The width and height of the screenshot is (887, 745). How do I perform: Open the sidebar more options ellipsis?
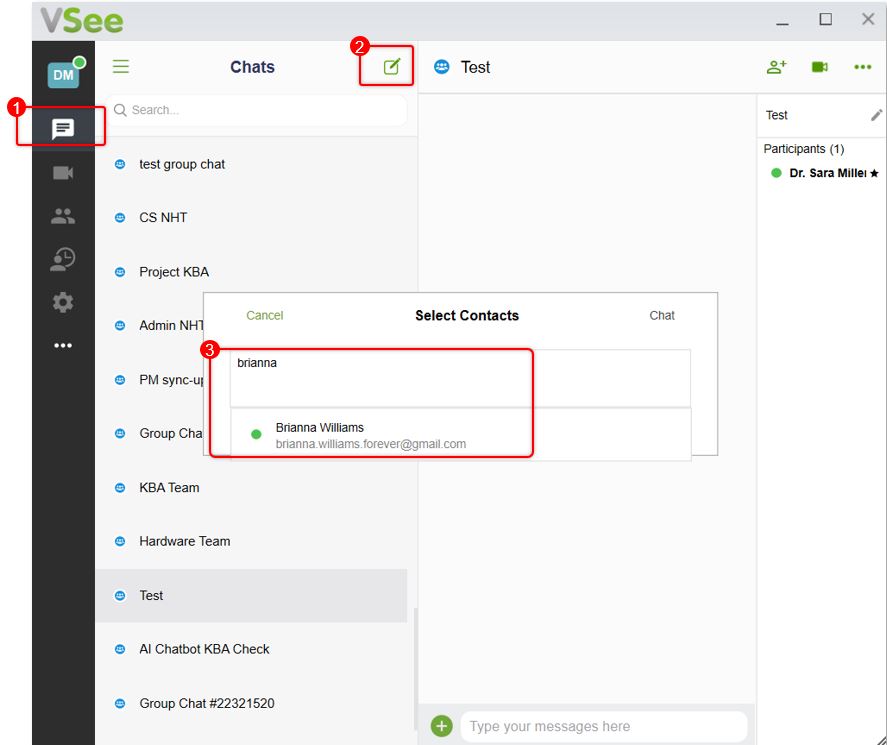coord(63,346)
